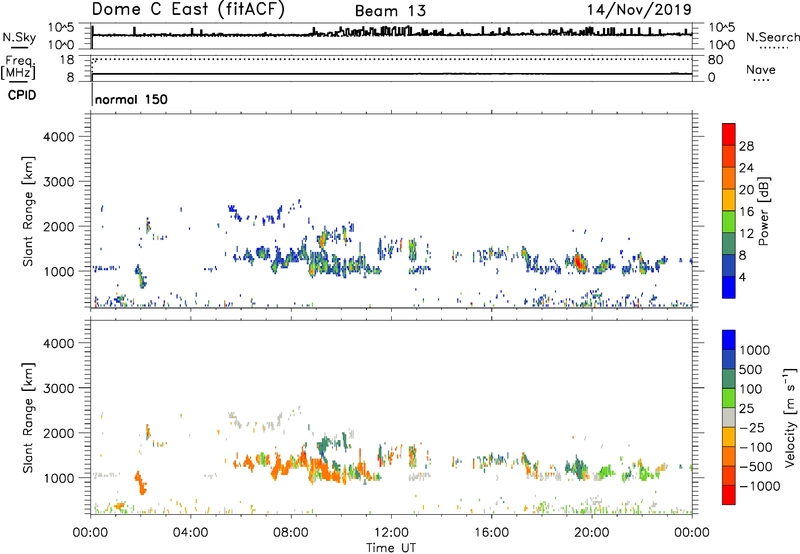Click the red bottom velocity colorbar segment

click(729, 495)
